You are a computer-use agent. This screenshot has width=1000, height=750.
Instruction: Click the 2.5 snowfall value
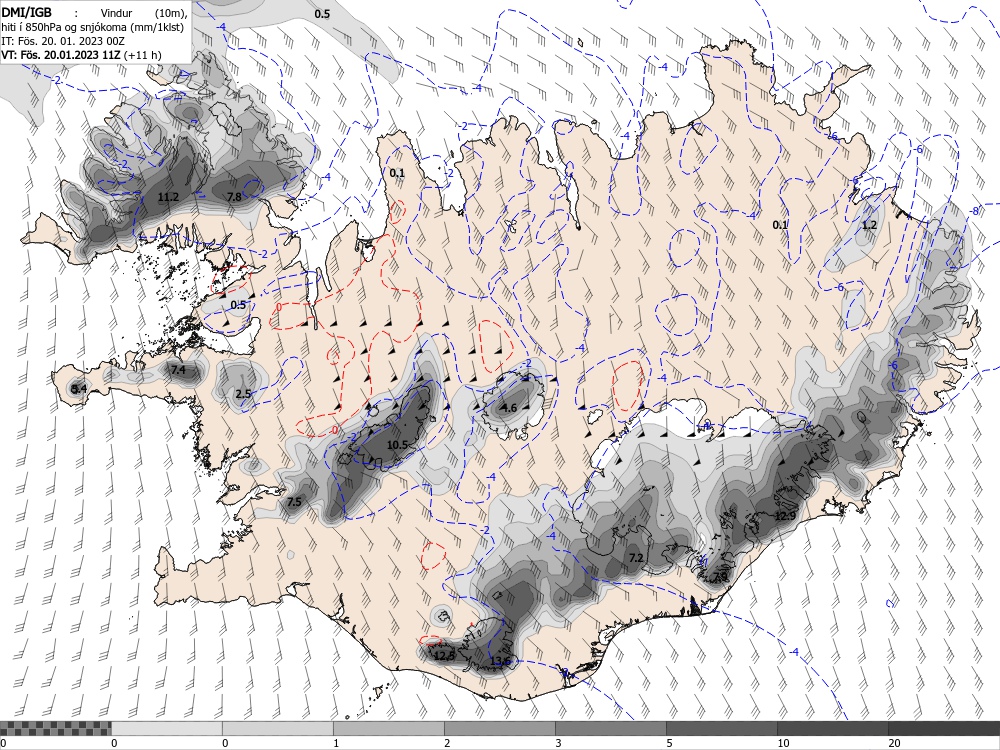243,394
